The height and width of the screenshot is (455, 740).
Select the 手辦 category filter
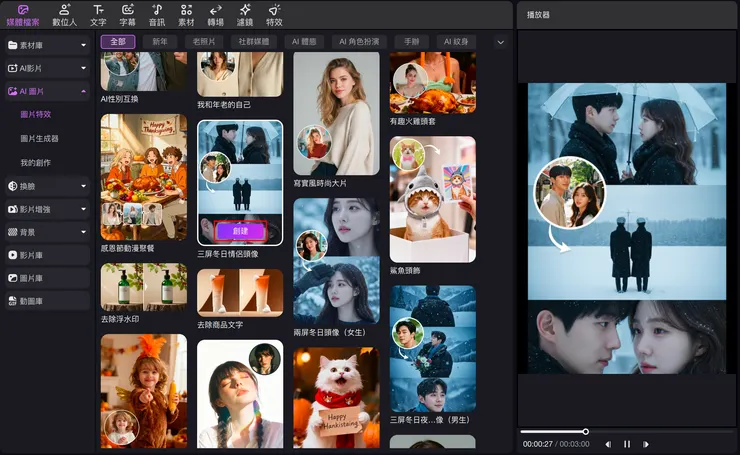[x=412, y=42]
